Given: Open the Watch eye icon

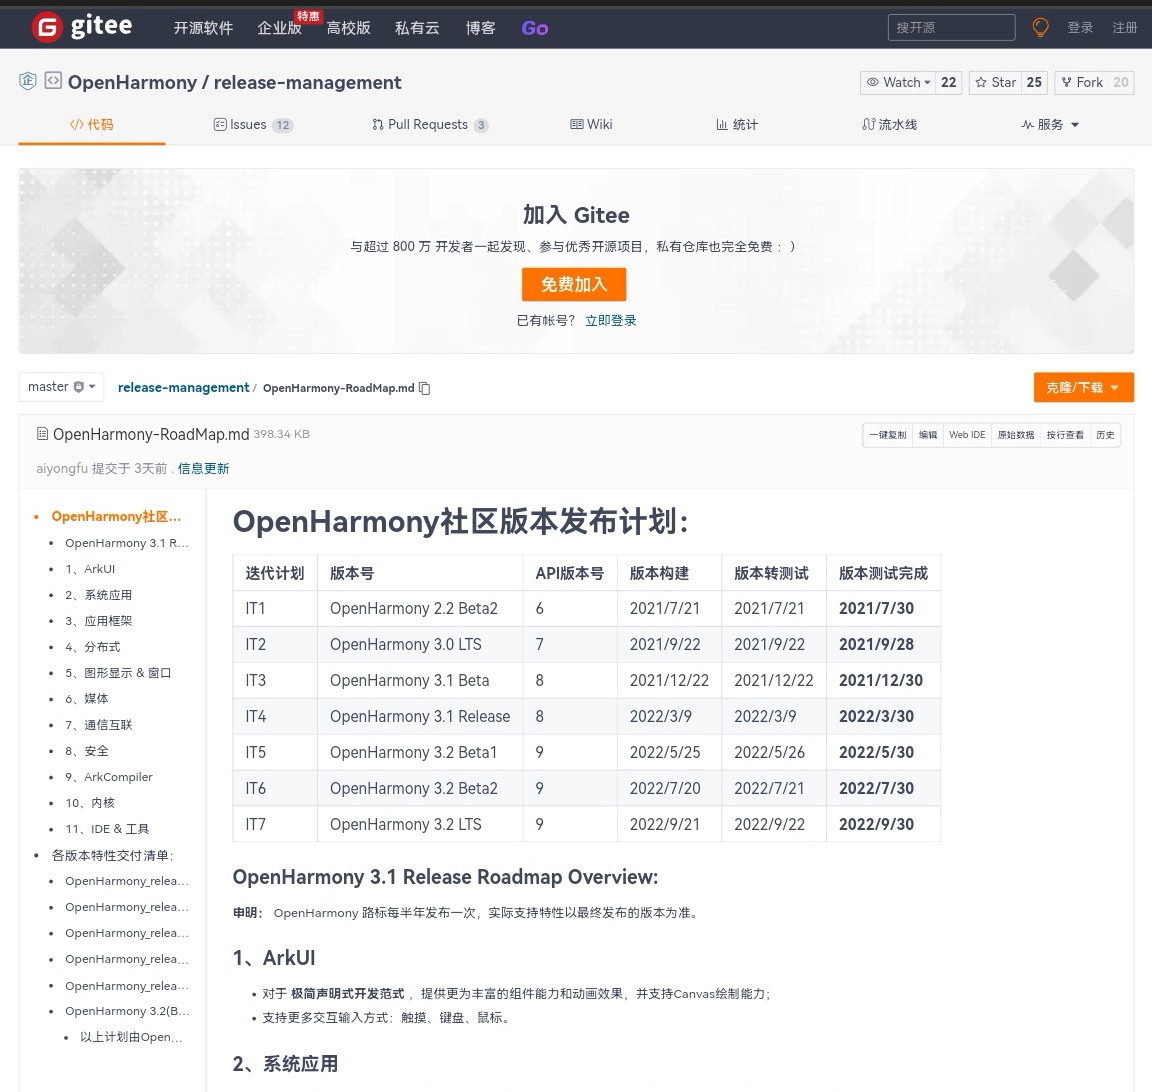Looking at the screenshot, I should coord(874,82).
